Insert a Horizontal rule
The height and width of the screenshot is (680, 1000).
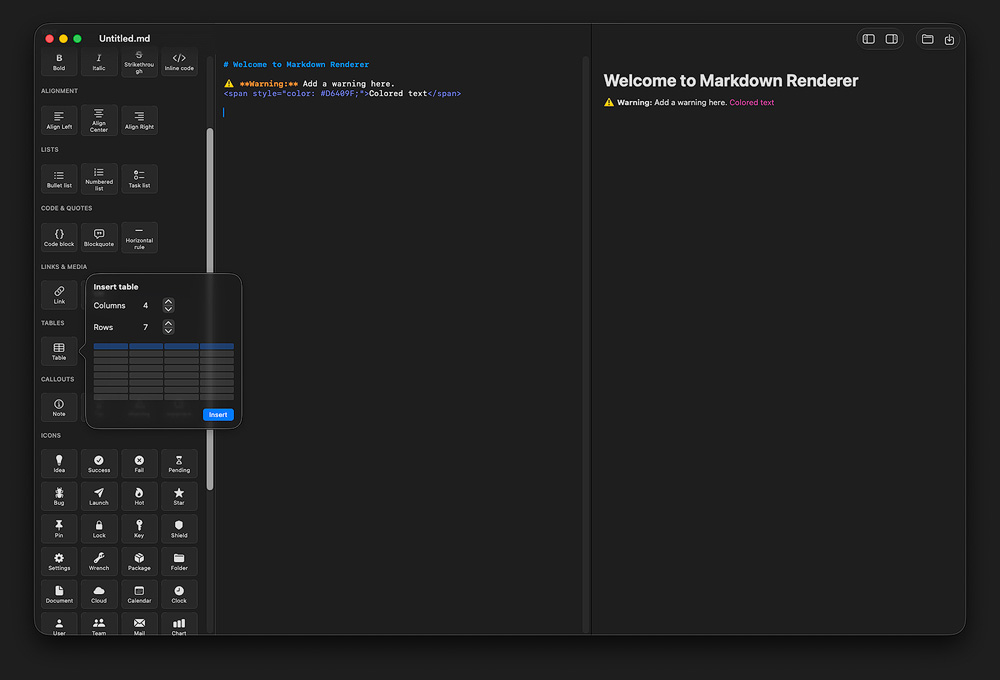[x=139, y=237]
